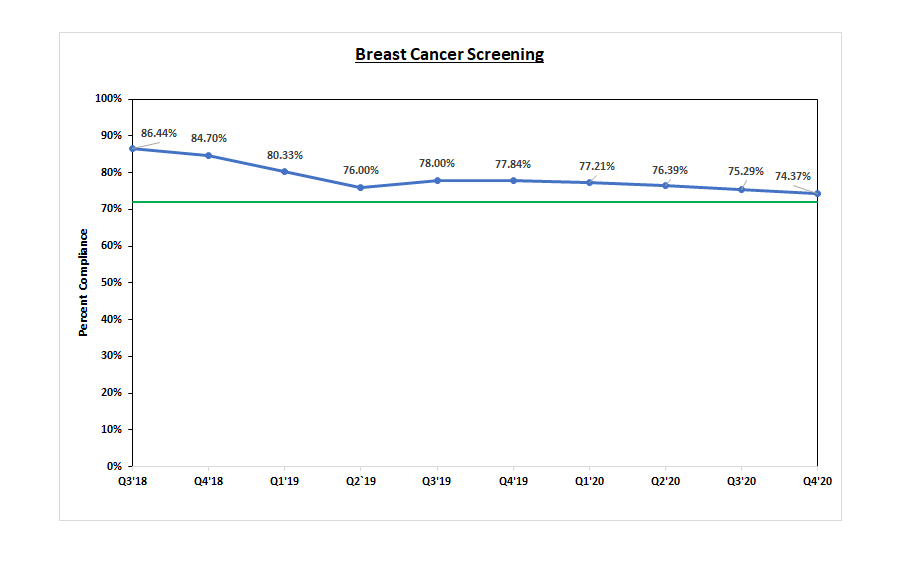Select the 50% y-axis label

click(110, 283)
